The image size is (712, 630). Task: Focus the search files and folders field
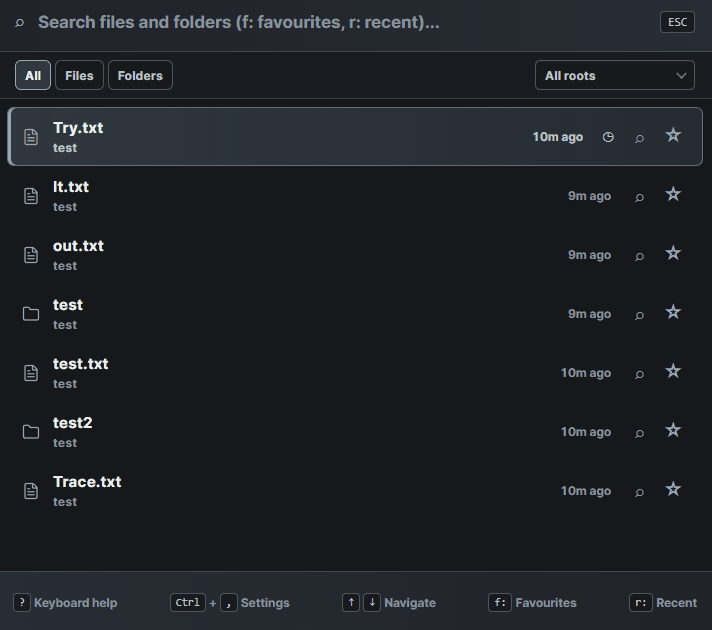pos(341,22)
